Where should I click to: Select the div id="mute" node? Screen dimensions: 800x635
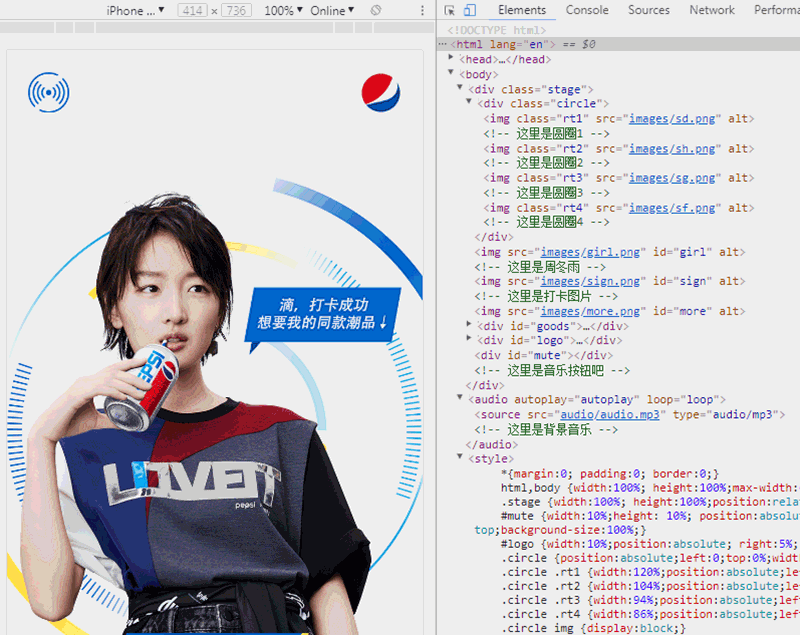(544, 355)
